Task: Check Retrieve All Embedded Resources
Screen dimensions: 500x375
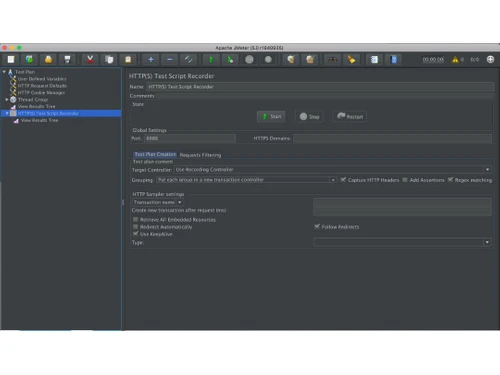Action: click(135, 219)
